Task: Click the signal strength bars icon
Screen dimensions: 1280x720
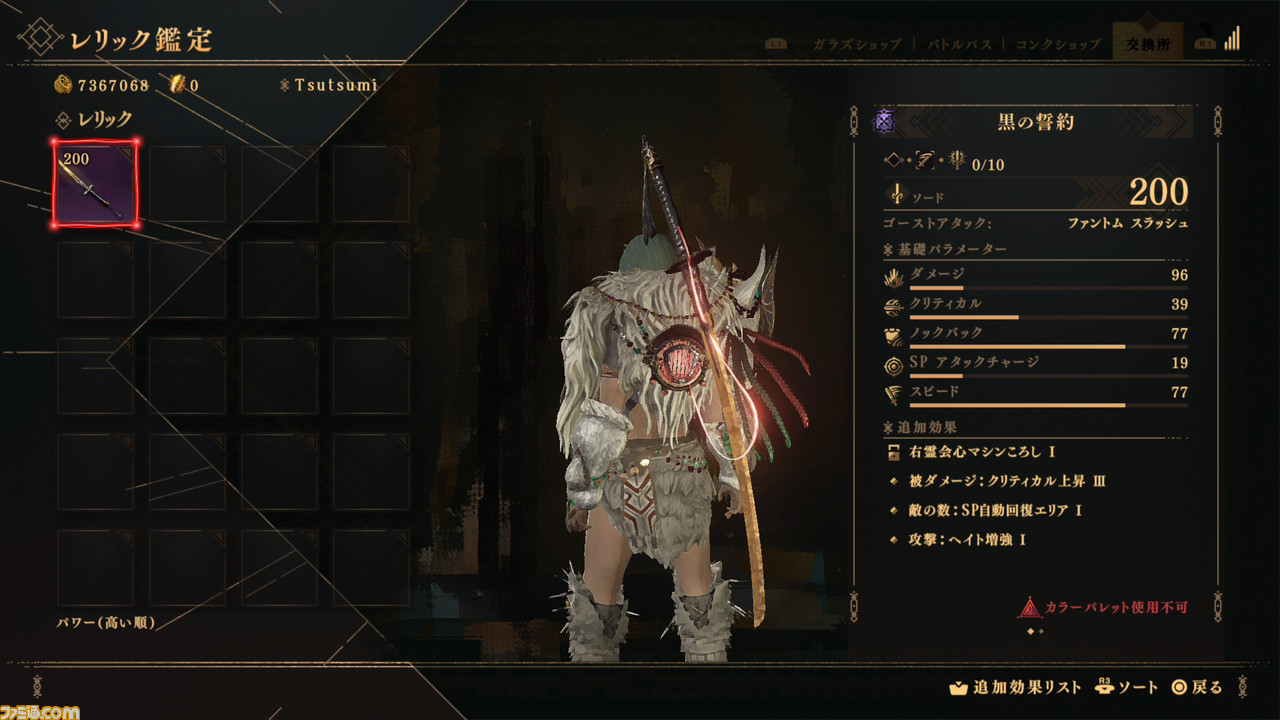Action: [1231, 38]
